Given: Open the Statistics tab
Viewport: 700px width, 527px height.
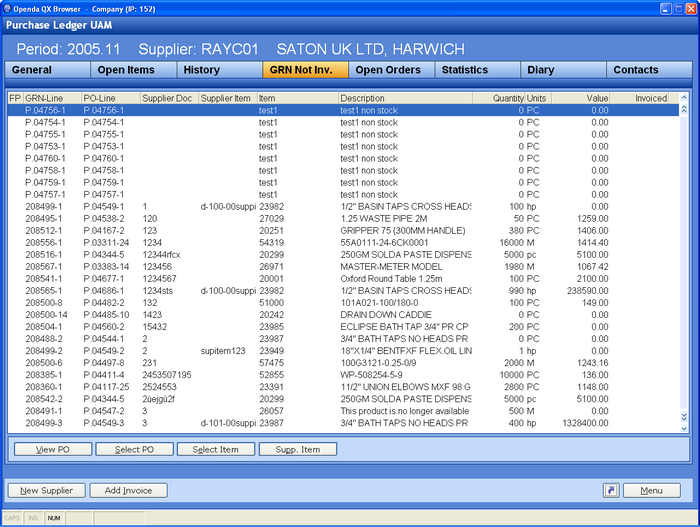Looking at the screenshot, I should tap(477, 70).
